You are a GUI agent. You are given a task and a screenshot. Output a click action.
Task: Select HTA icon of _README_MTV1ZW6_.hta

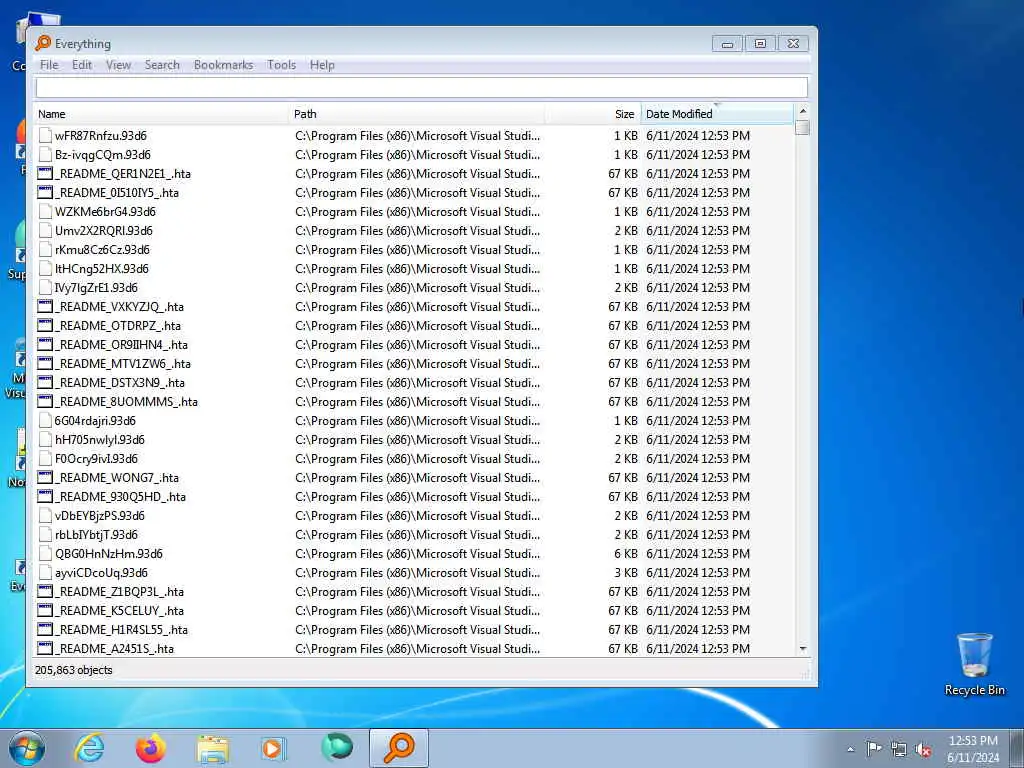pyautogui.click(x=45, y=363)
